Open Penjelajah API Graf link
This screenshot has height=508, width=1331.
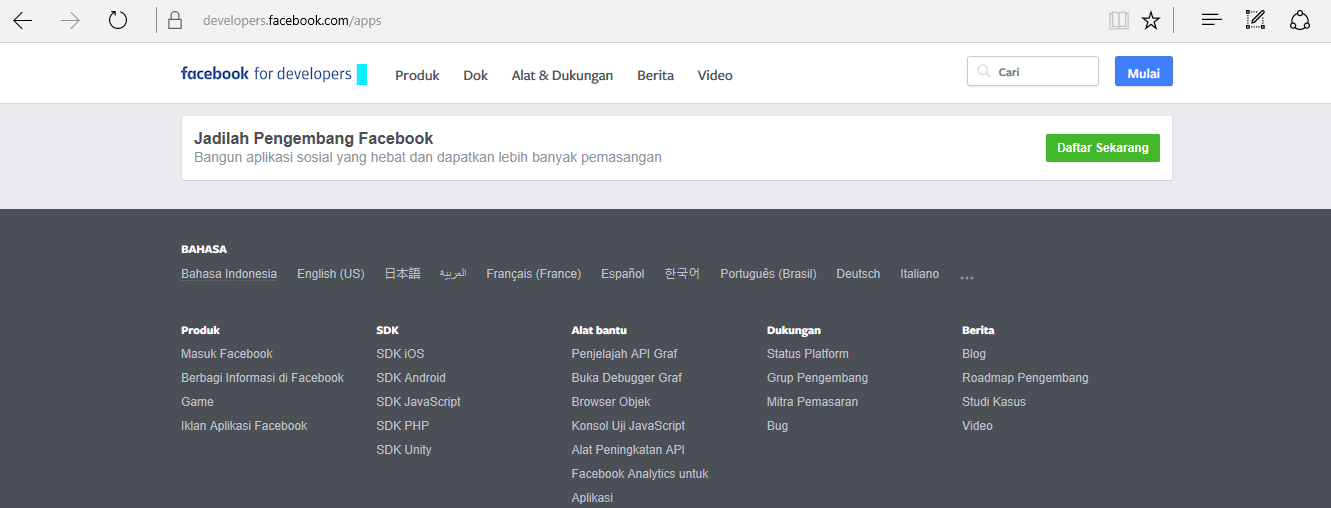(x=625, y=354)
